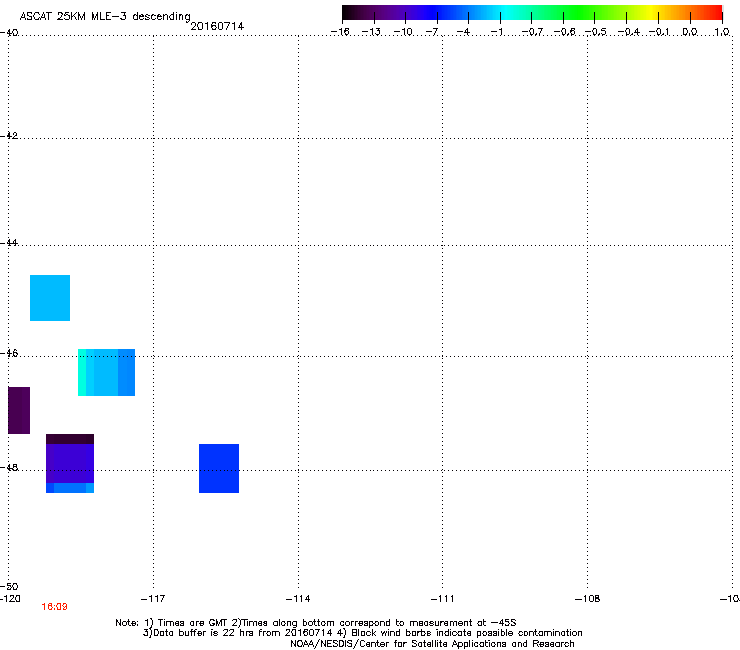Click the longitude label -117

click(153, 599)
